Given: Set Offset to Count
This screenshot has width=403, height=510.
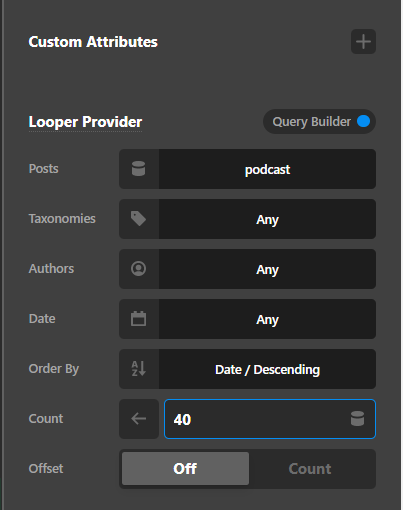Looking at the screenshot, I should 310,468.
